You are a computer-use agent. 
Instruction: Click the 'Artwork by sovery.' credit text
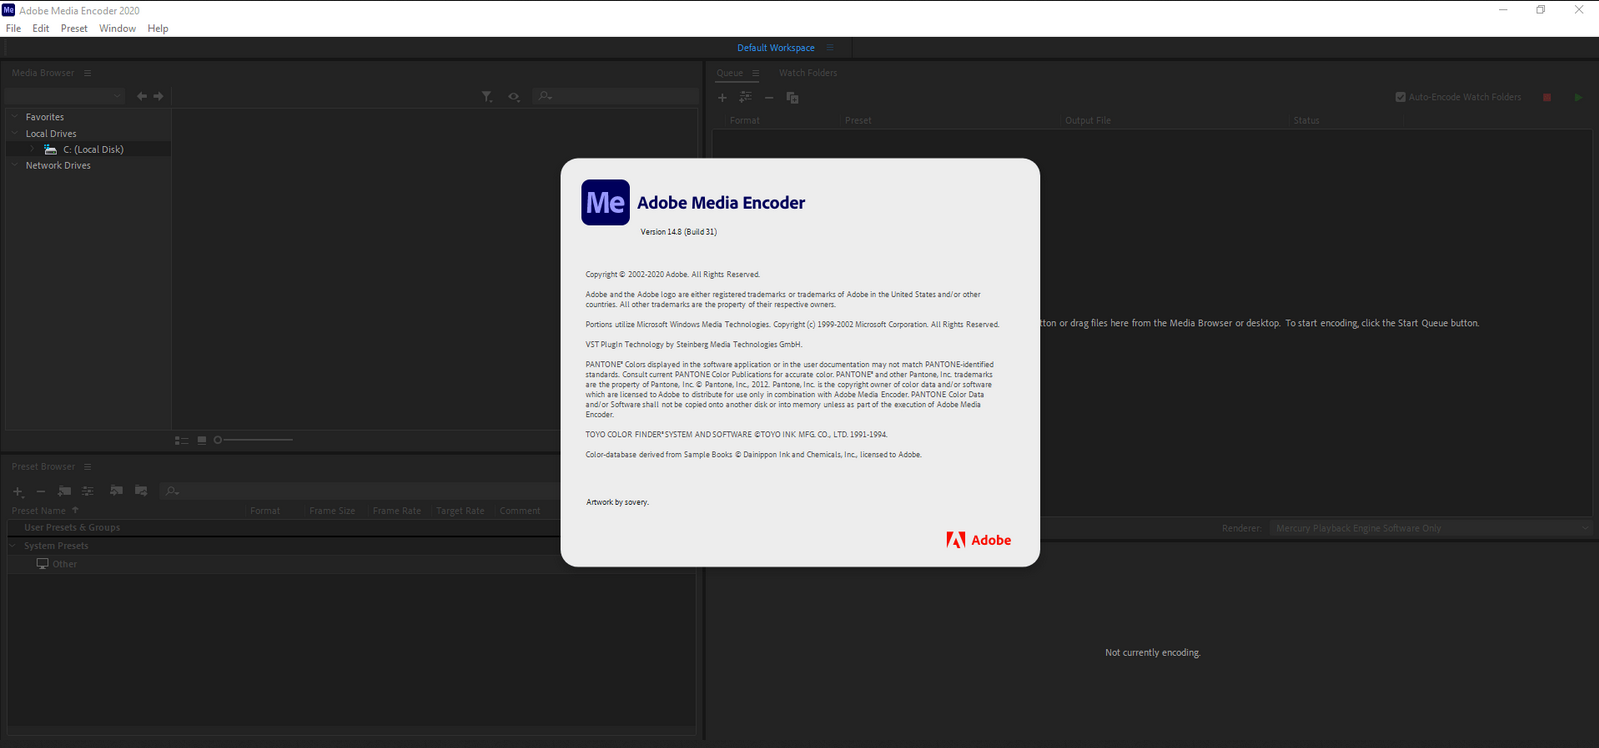pyautogui.click(x=617, y=502)
